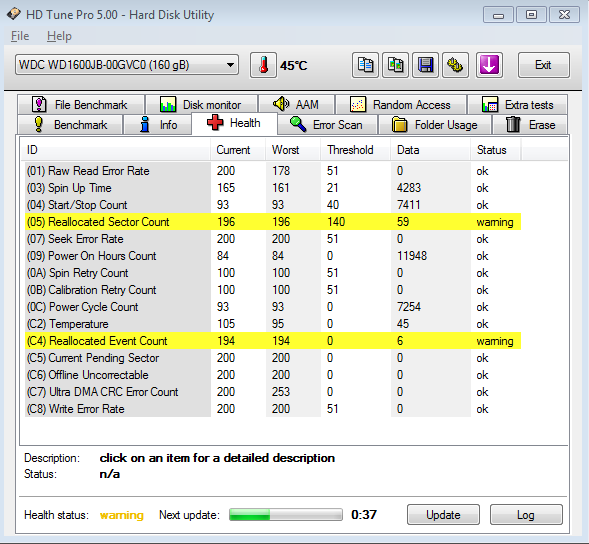This screenshot has height=544, width=589.
Task: Click the orange warning health status text
Action: (122, 515)
